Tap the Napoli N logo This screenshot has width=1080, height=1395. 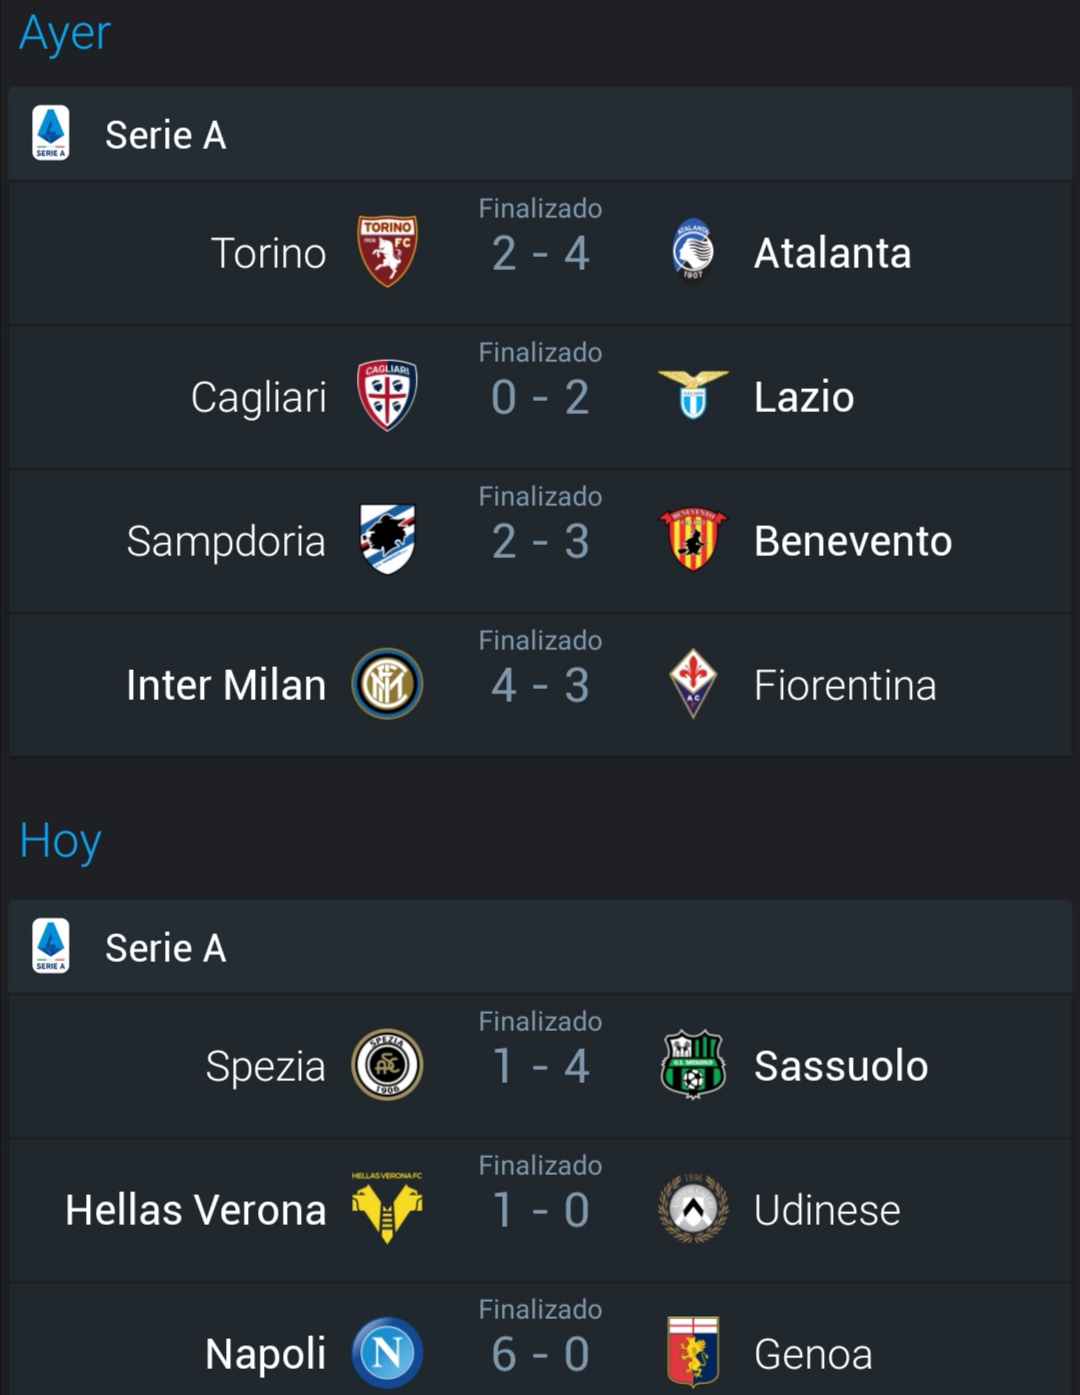(387, 1353)
